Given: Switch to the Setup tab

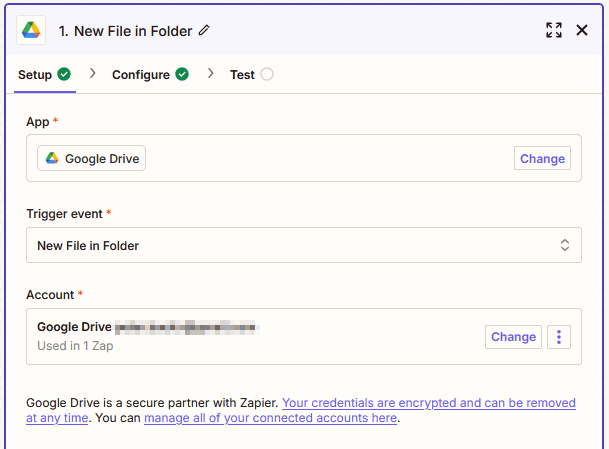Looking at the screenshot, I should (45, 75).
